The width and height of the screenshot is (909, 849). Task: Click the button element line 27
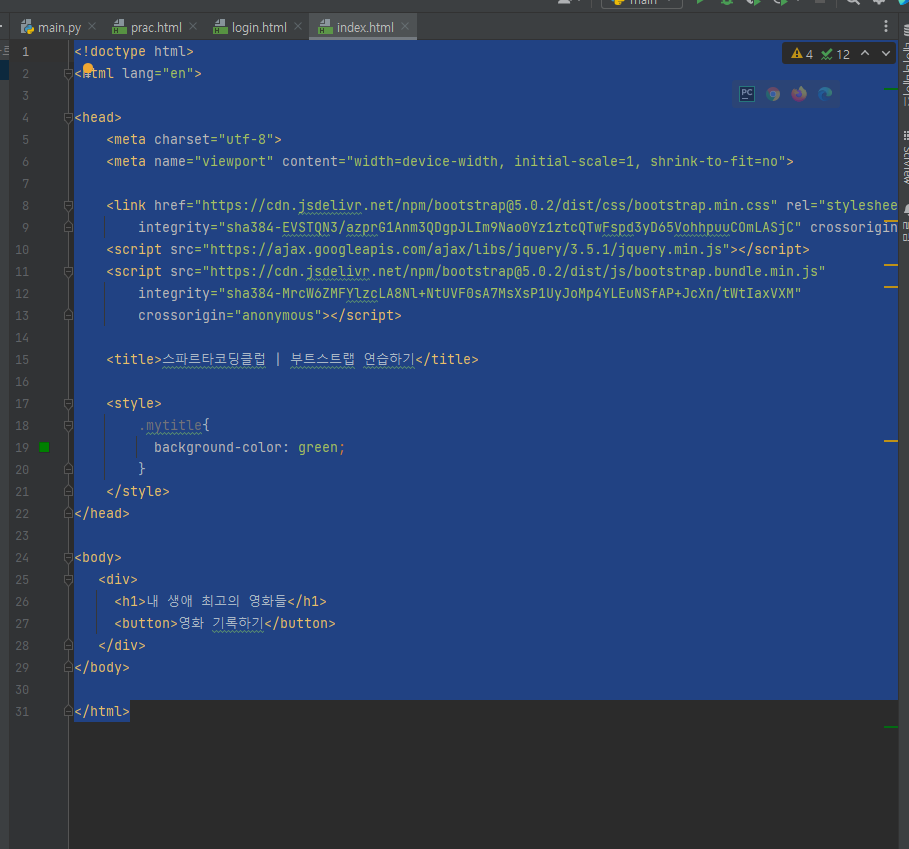tap(225, 624)
